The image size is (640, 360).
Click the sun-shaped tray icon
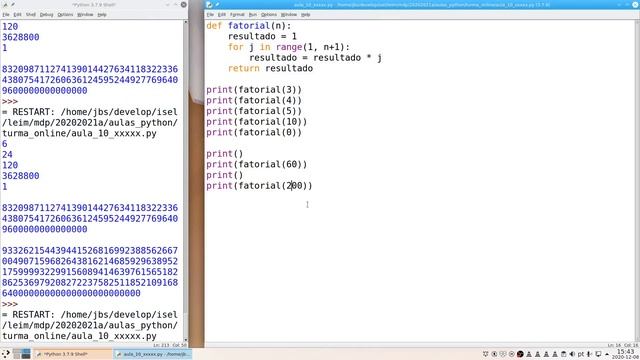[x=485, y=354]
